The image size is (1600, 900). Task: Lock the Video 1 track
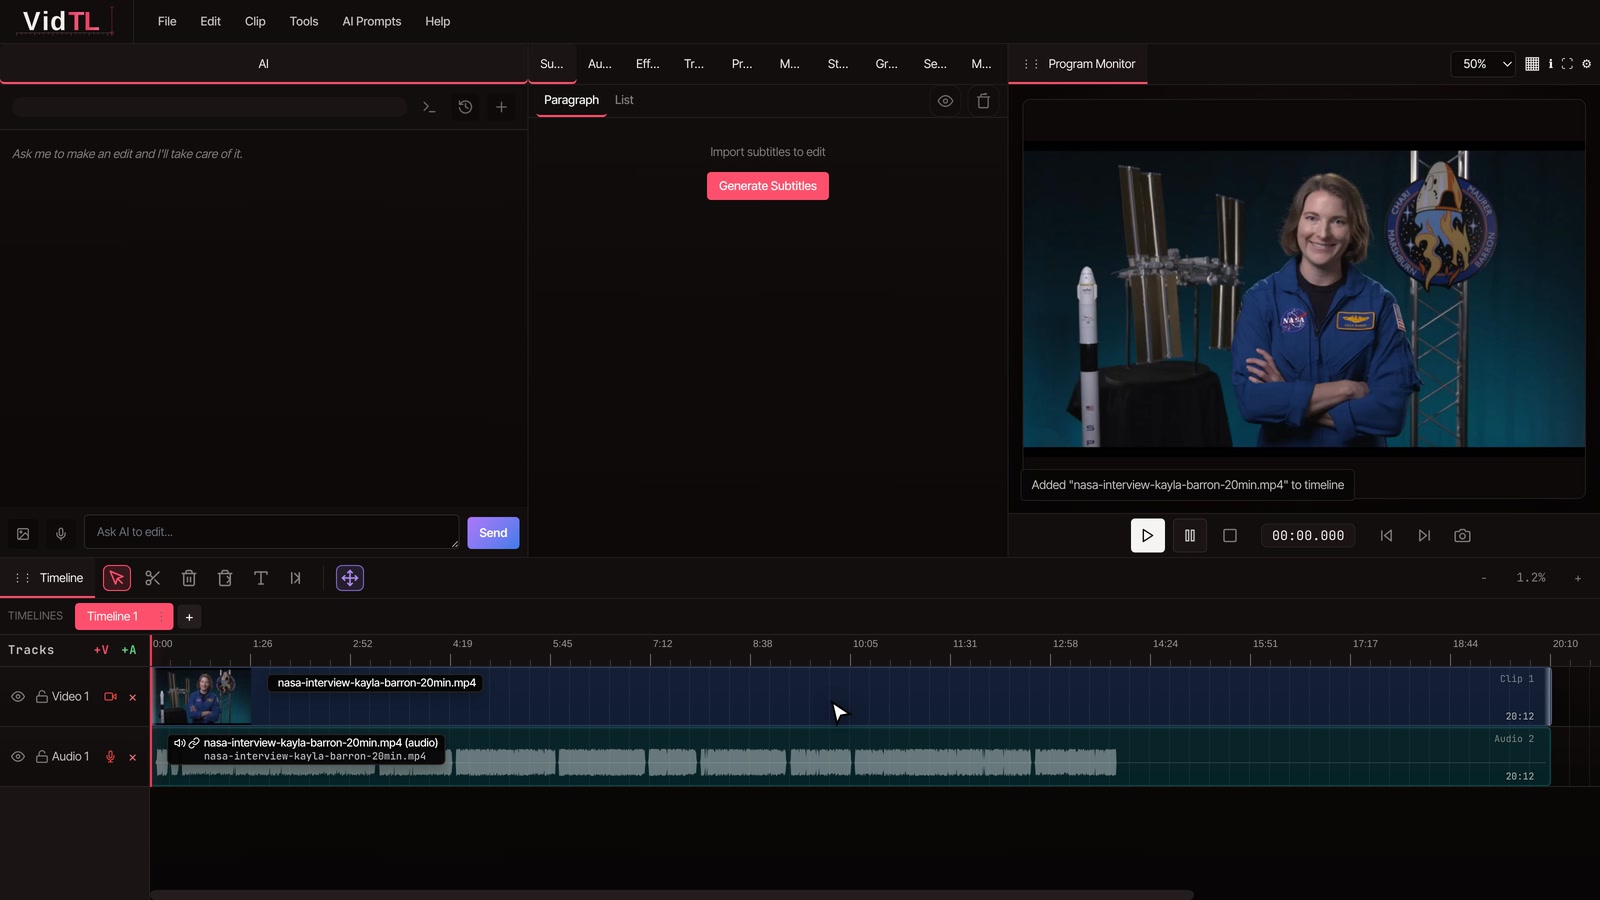[x=42, y=697]
